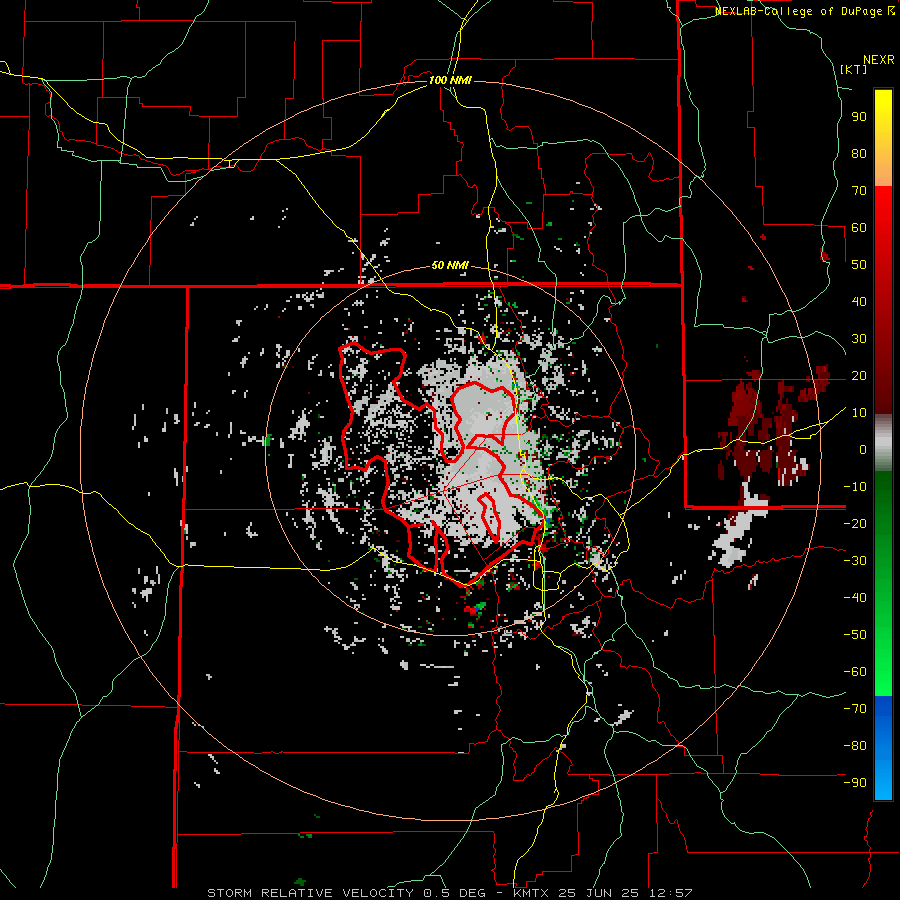Click the 25 JUN 25 date in the footer
Screen dimensions: 900x900
601,893
